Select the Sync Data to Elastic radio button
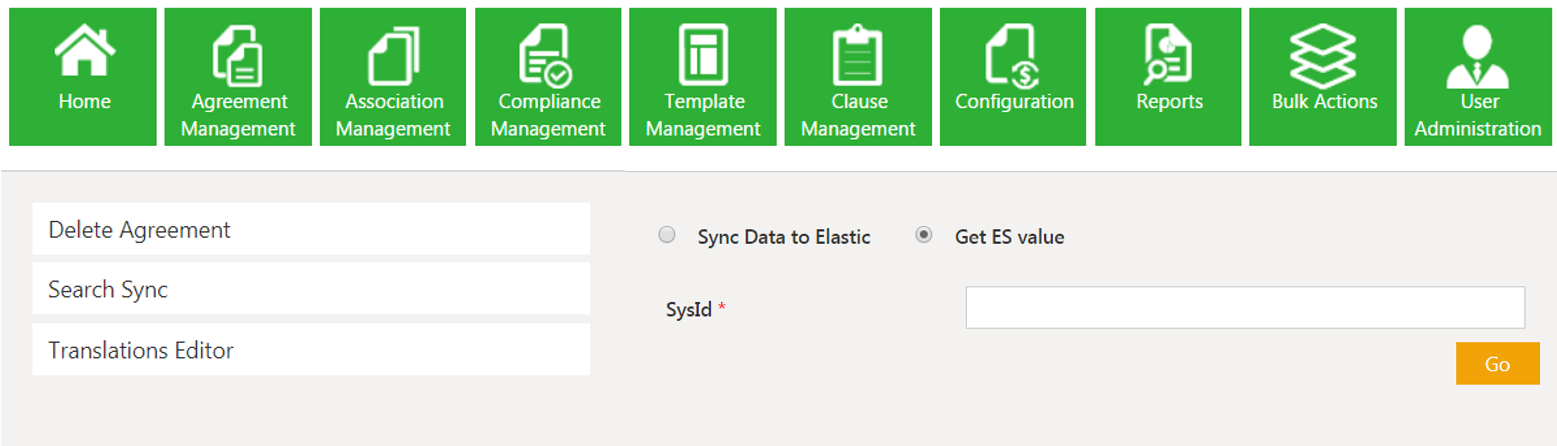1557x446 pixels. [667, 236]
